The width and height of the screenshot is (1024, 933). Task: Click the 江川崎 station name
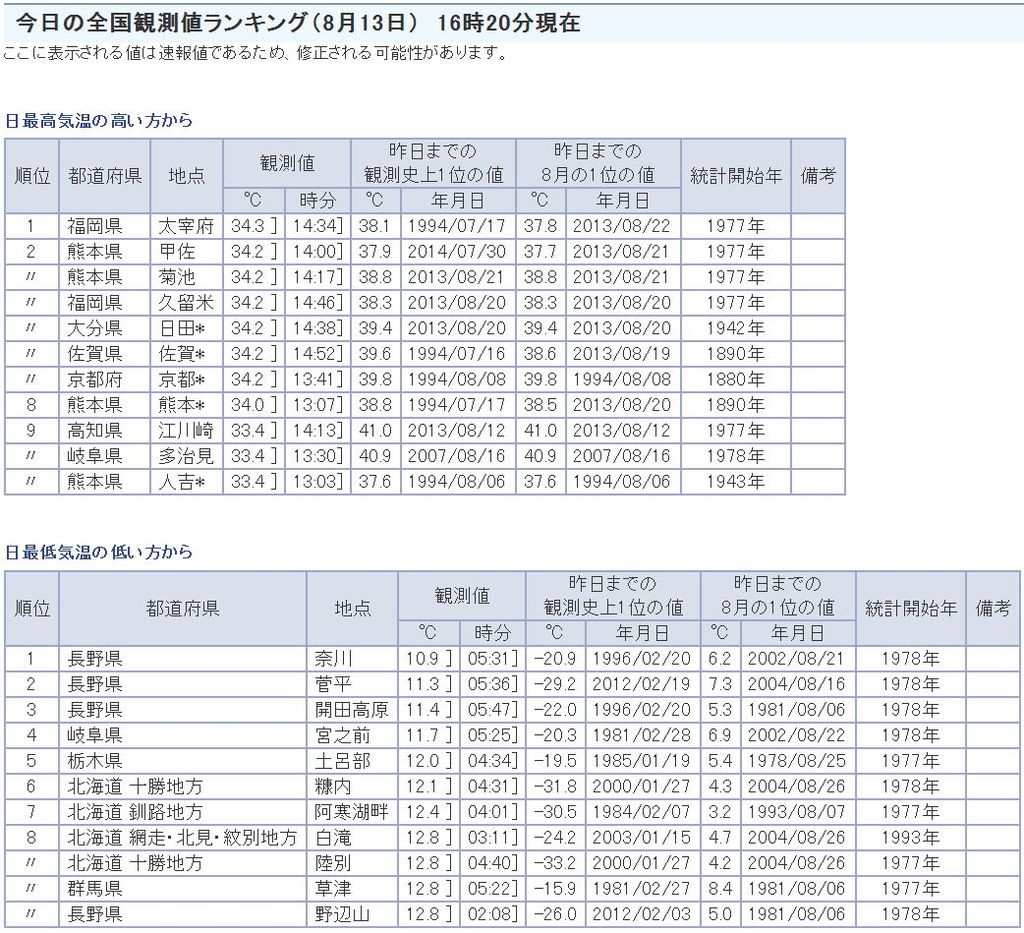tap(186, 430)
